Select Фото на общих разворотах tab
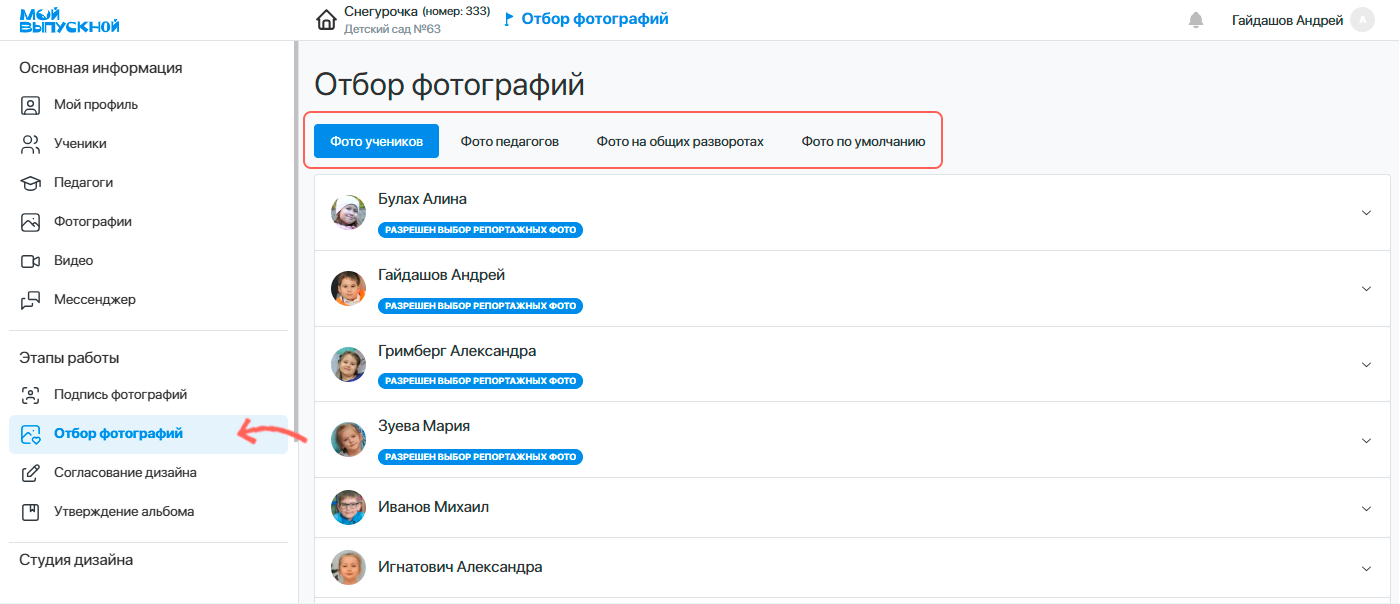Image resolution: width=1400 pixels, height=604 pixels. pyautogui.click(x=680, y=142)
